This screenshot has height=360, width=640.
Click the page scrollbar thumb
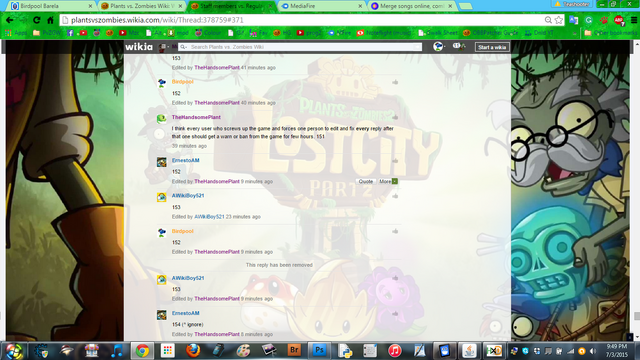(637, 316)
